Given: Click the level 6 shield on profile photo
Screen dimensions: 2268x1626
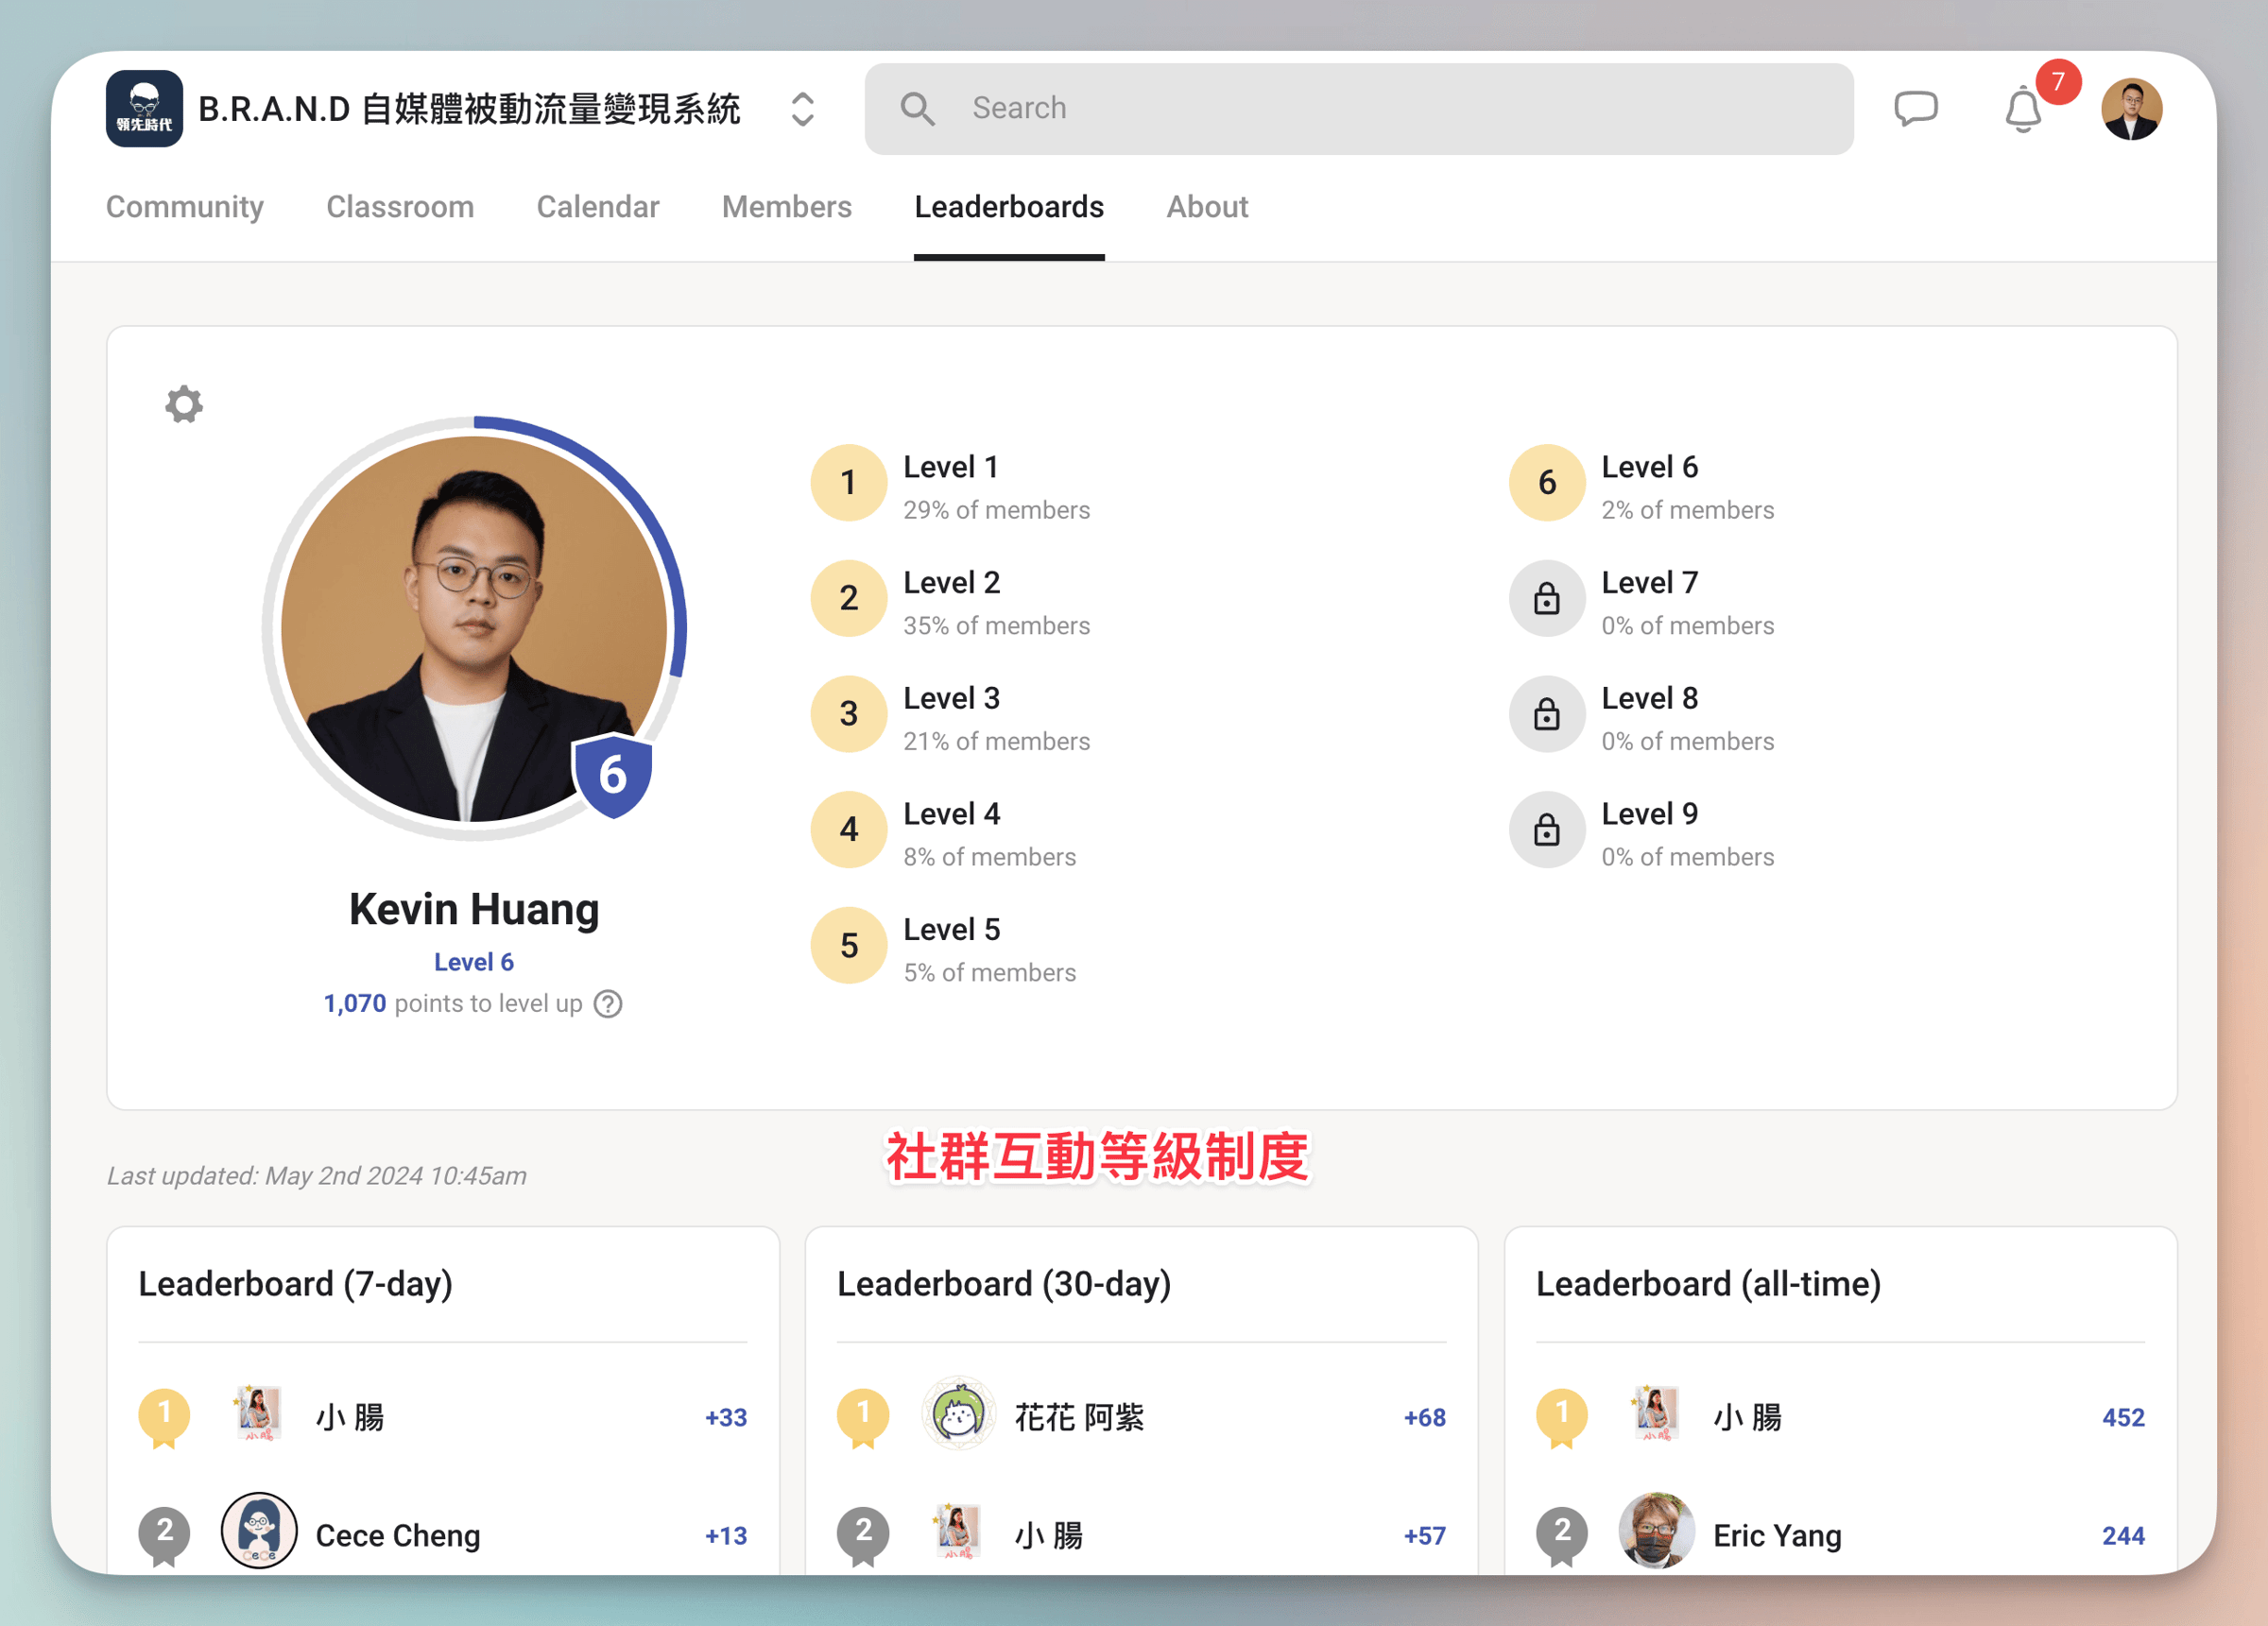Looking at the screenshot, I should 613,774.
